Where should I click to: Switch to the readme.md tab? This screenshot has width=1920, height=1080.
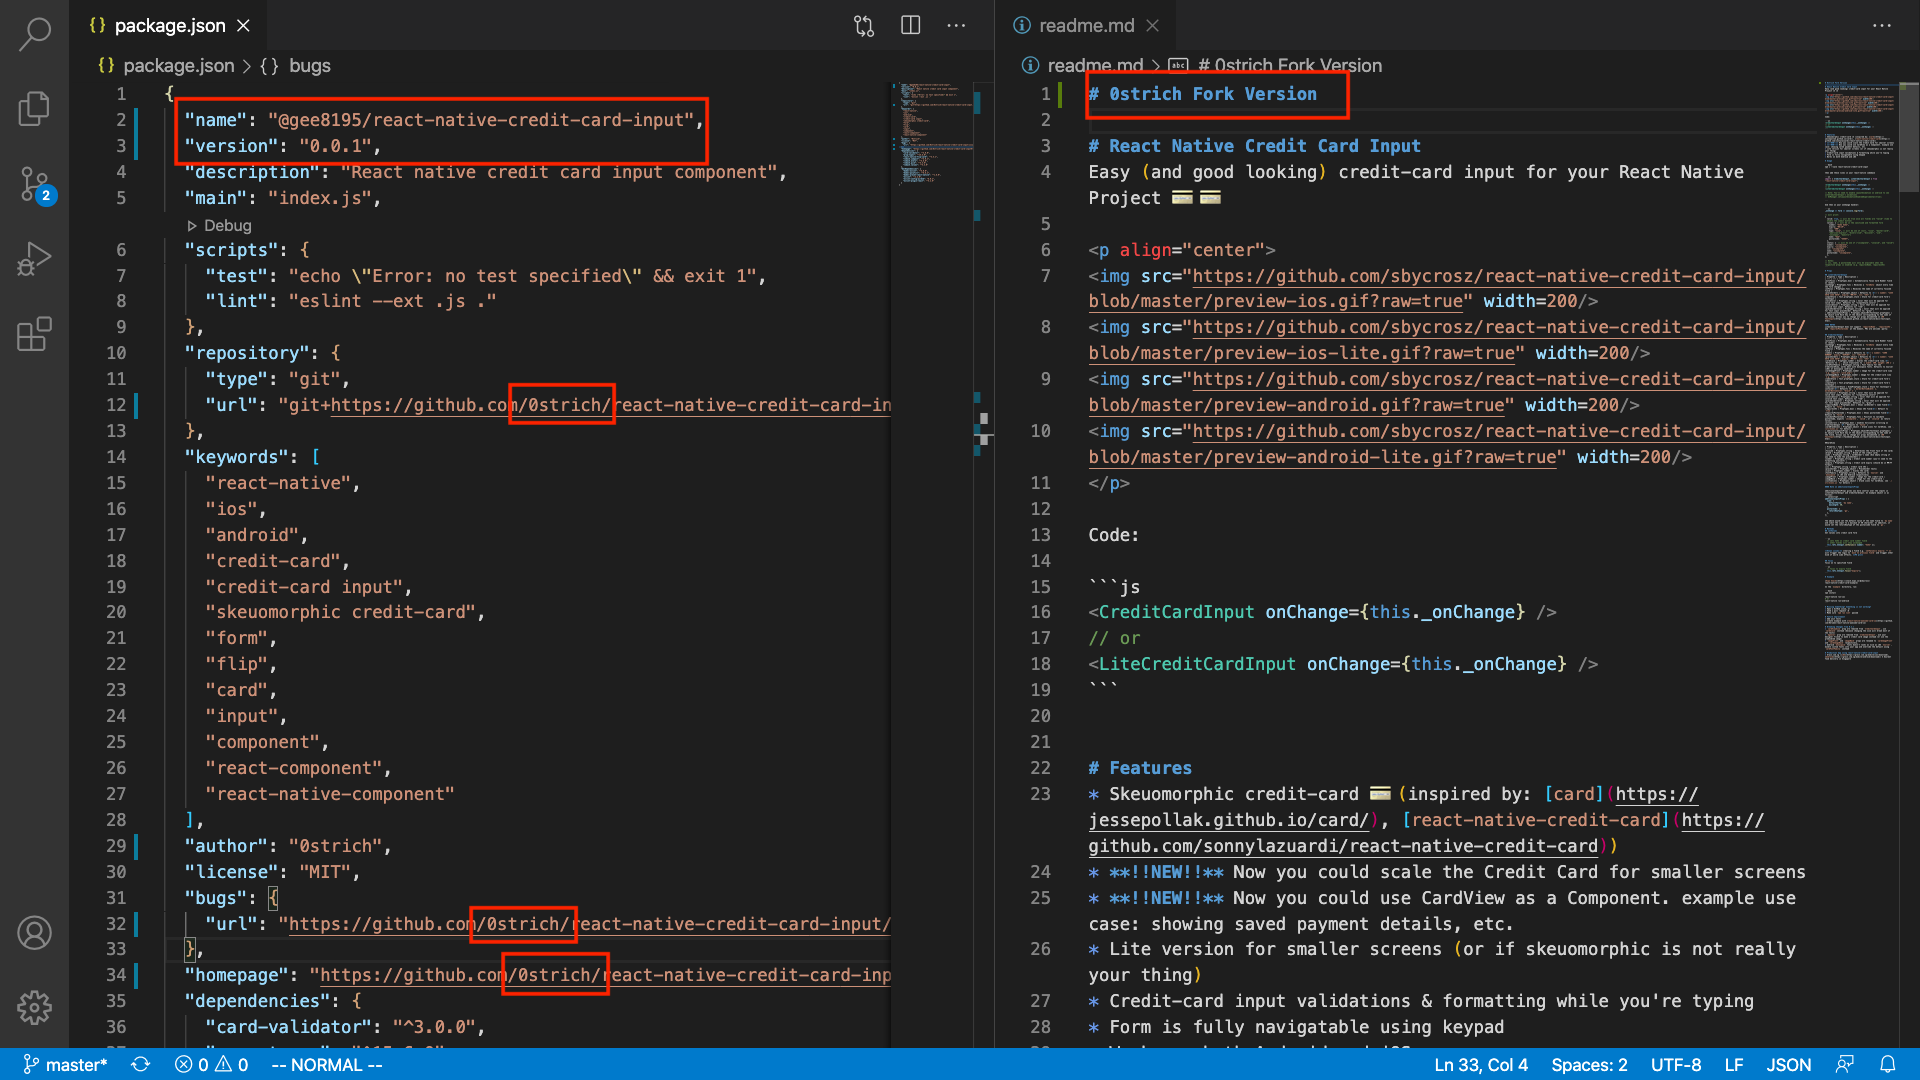tap(1085, 26)
